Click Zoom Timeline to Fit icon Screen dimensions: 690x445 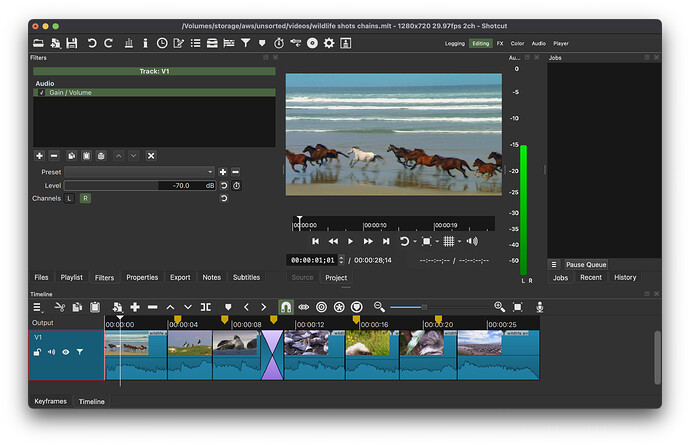click(519, 307)
